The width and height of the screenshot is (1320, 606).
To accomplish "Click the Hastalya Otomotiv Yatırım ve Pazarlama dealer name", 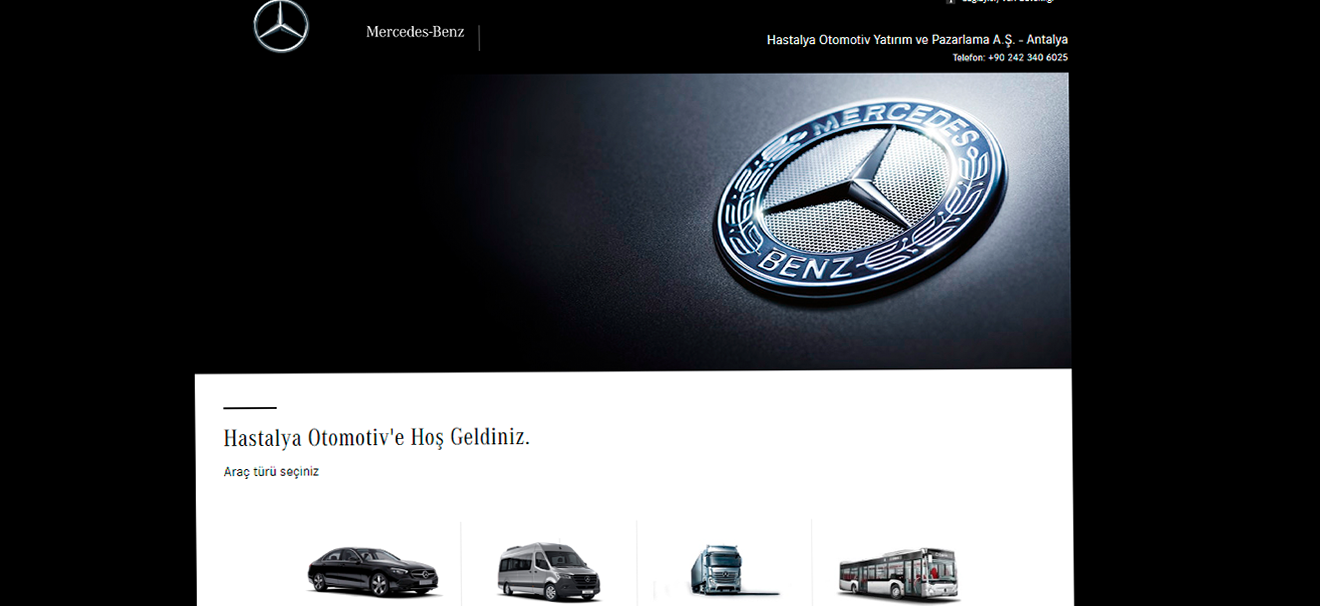I will (x=917, y=40).
